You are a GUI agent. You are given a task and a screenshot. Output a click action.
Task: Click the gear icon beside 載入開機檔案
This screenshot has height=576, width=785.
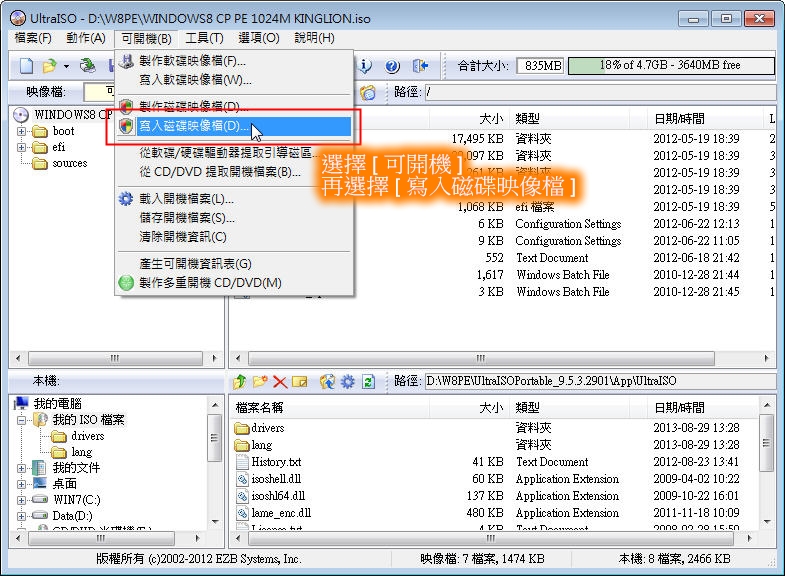coord(126,199)
